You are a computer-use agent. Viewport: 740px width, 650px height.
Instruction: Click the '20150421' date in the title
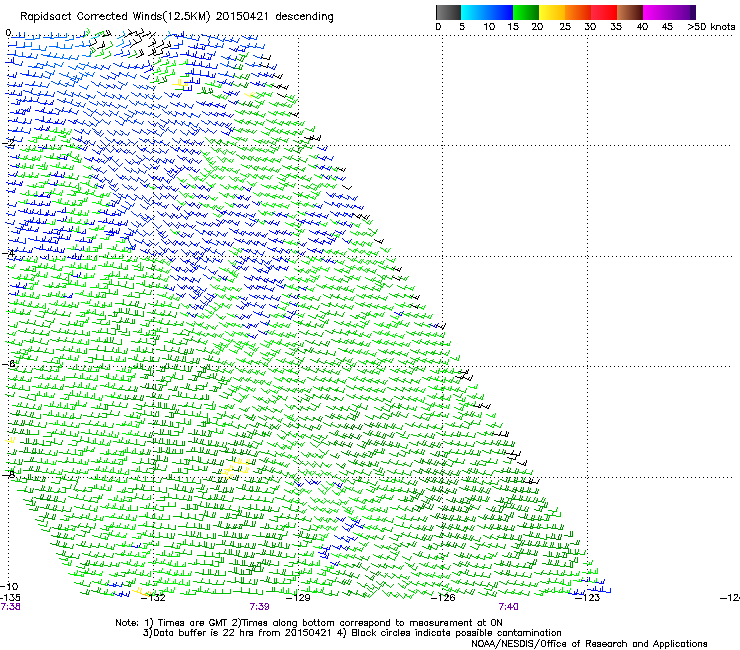click(242, 17)
